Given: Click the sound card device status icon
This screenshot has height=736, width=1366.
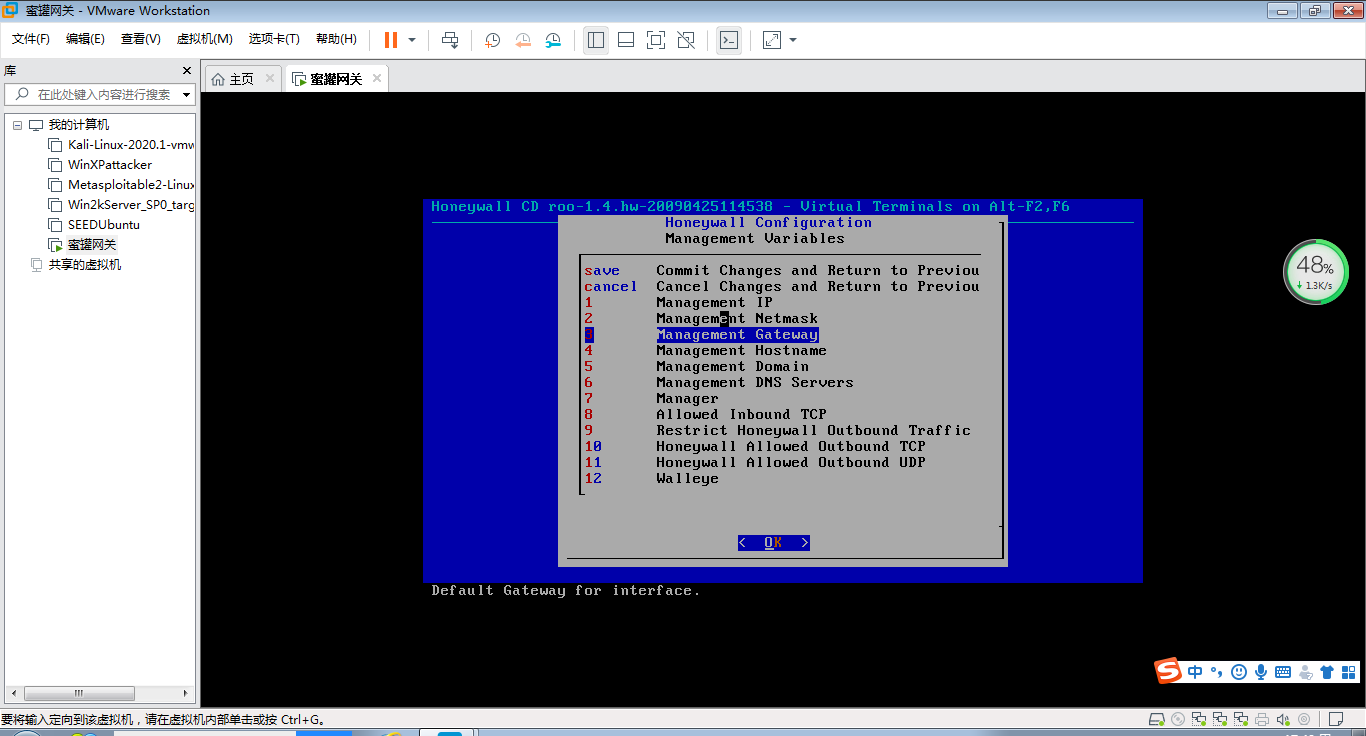Looking at the screenshot, I should tap(1283, 719).
